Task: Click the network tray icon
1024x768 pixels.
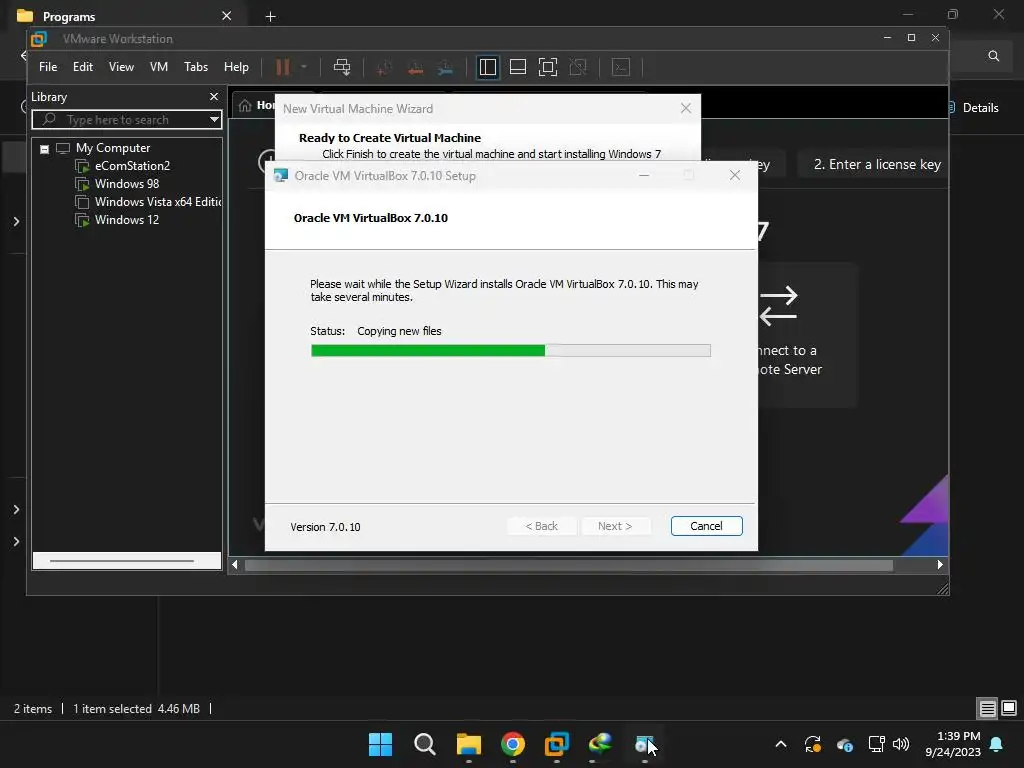Action: point(876,744)
